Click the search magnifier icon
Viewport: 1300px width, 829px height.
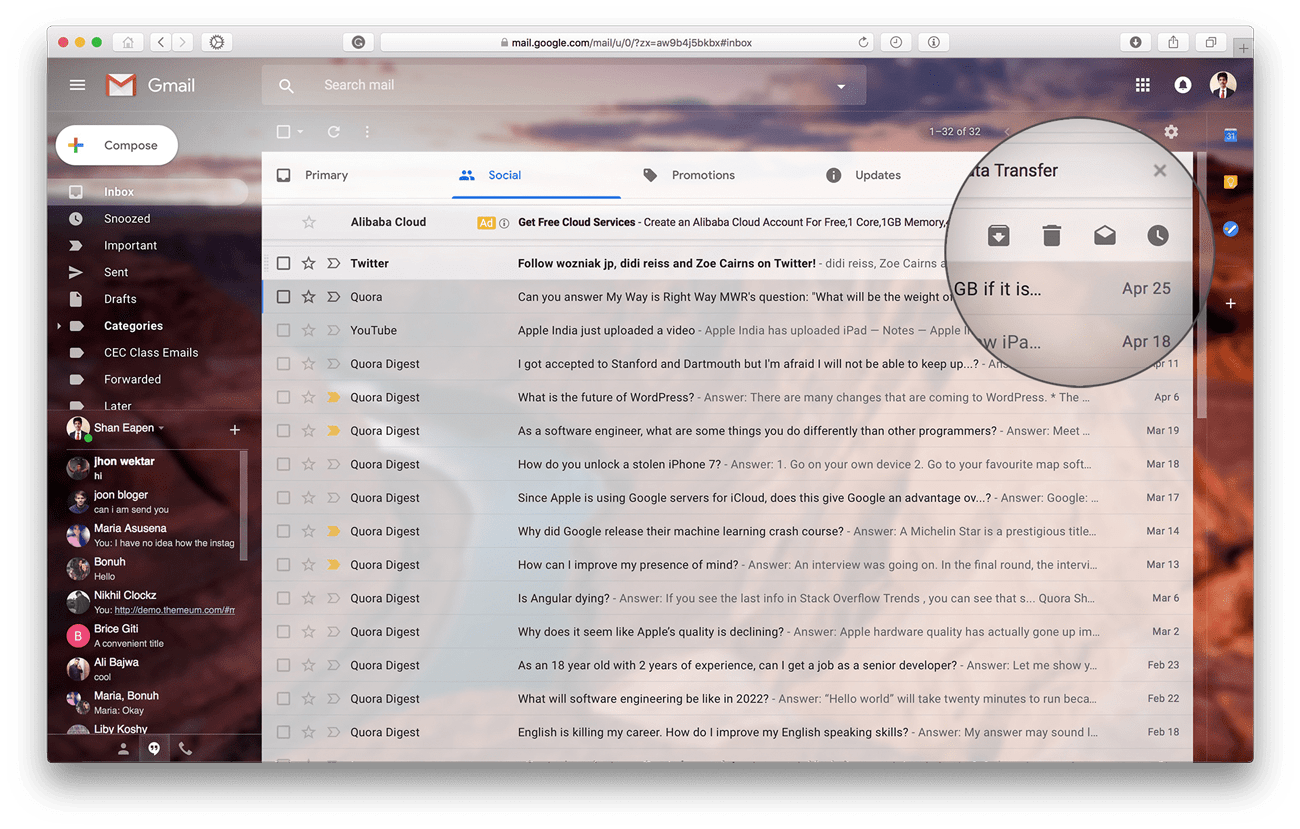pyautogui.click(x=286, y=86)
